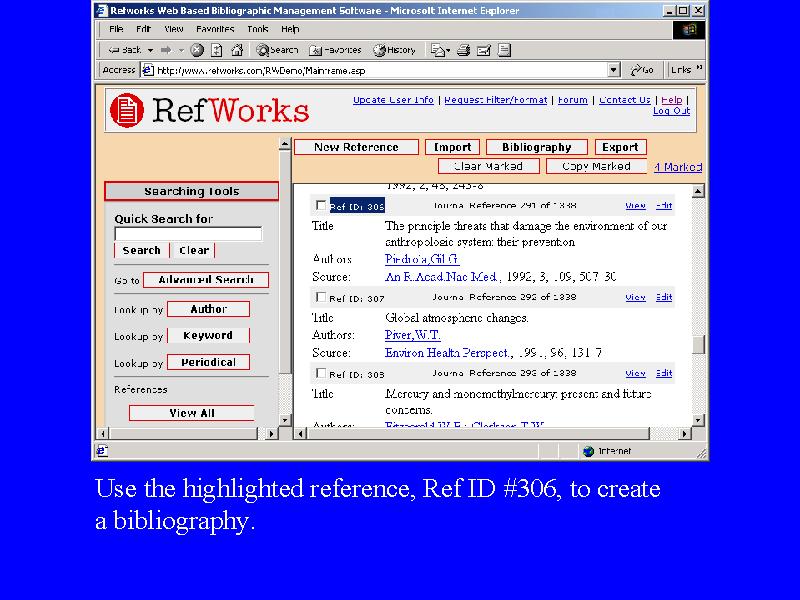Click Edit link for Ref ID 307
Screen dimensions: 800x600
(x=664, y=297)
